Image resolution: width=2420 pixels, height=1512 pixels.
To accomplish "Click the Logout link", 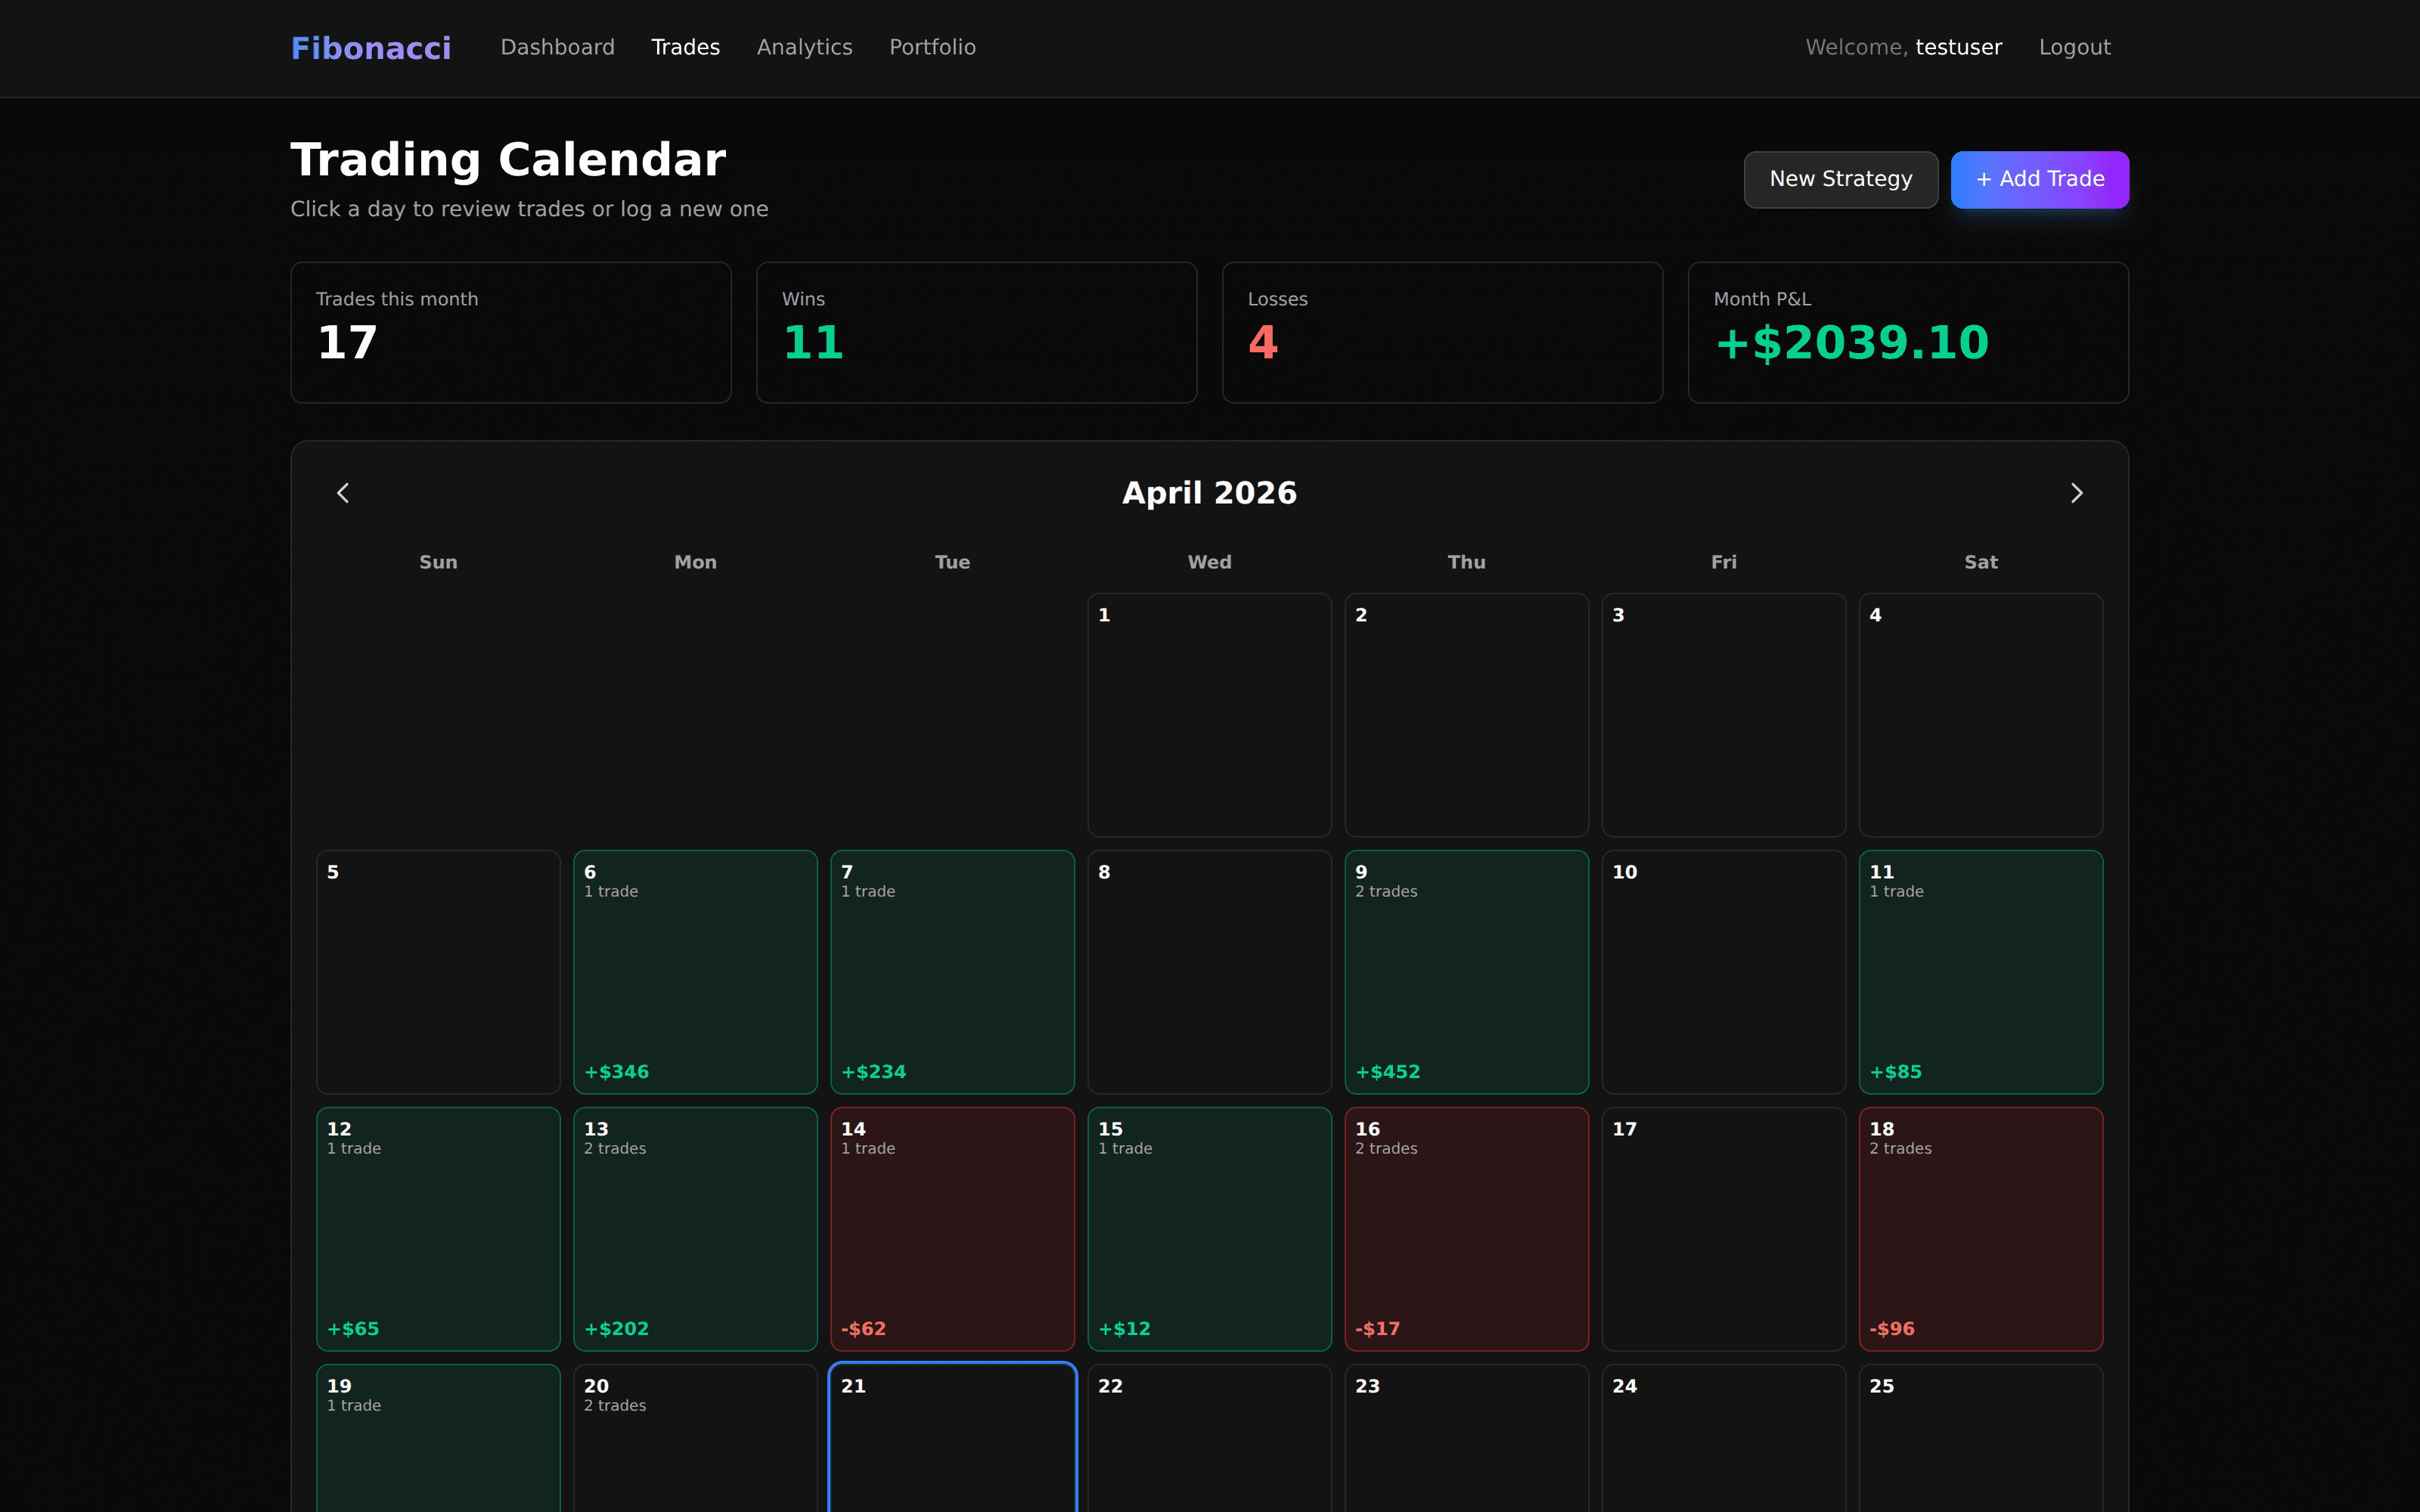I will coord(2074,47).
